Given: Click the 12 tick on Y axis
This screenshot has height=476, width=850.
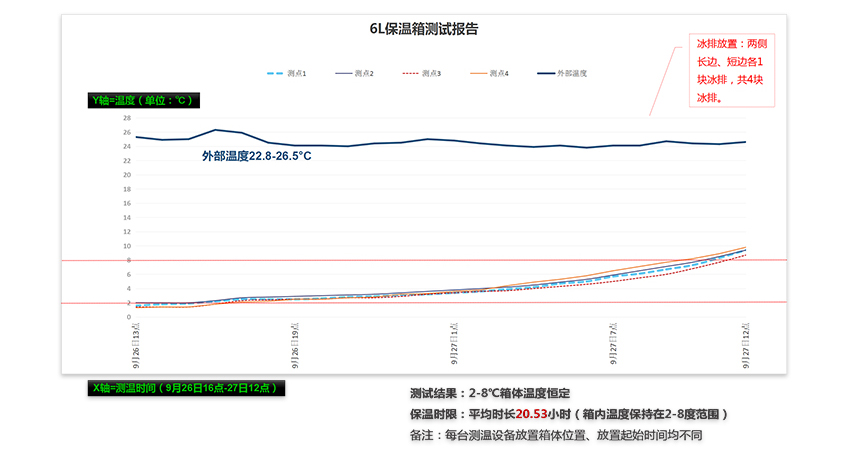Looking at the screenshot, I should [127, 231].
